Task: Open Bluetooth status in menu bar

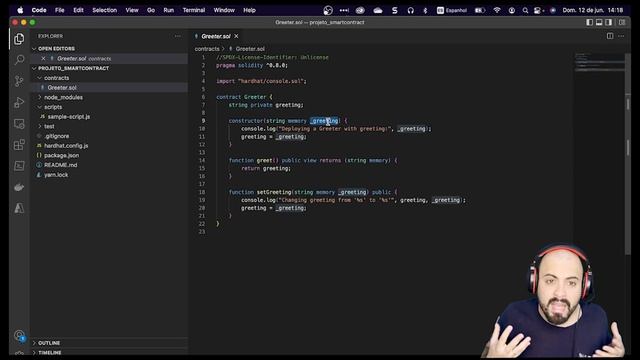Action: [425, 10]
